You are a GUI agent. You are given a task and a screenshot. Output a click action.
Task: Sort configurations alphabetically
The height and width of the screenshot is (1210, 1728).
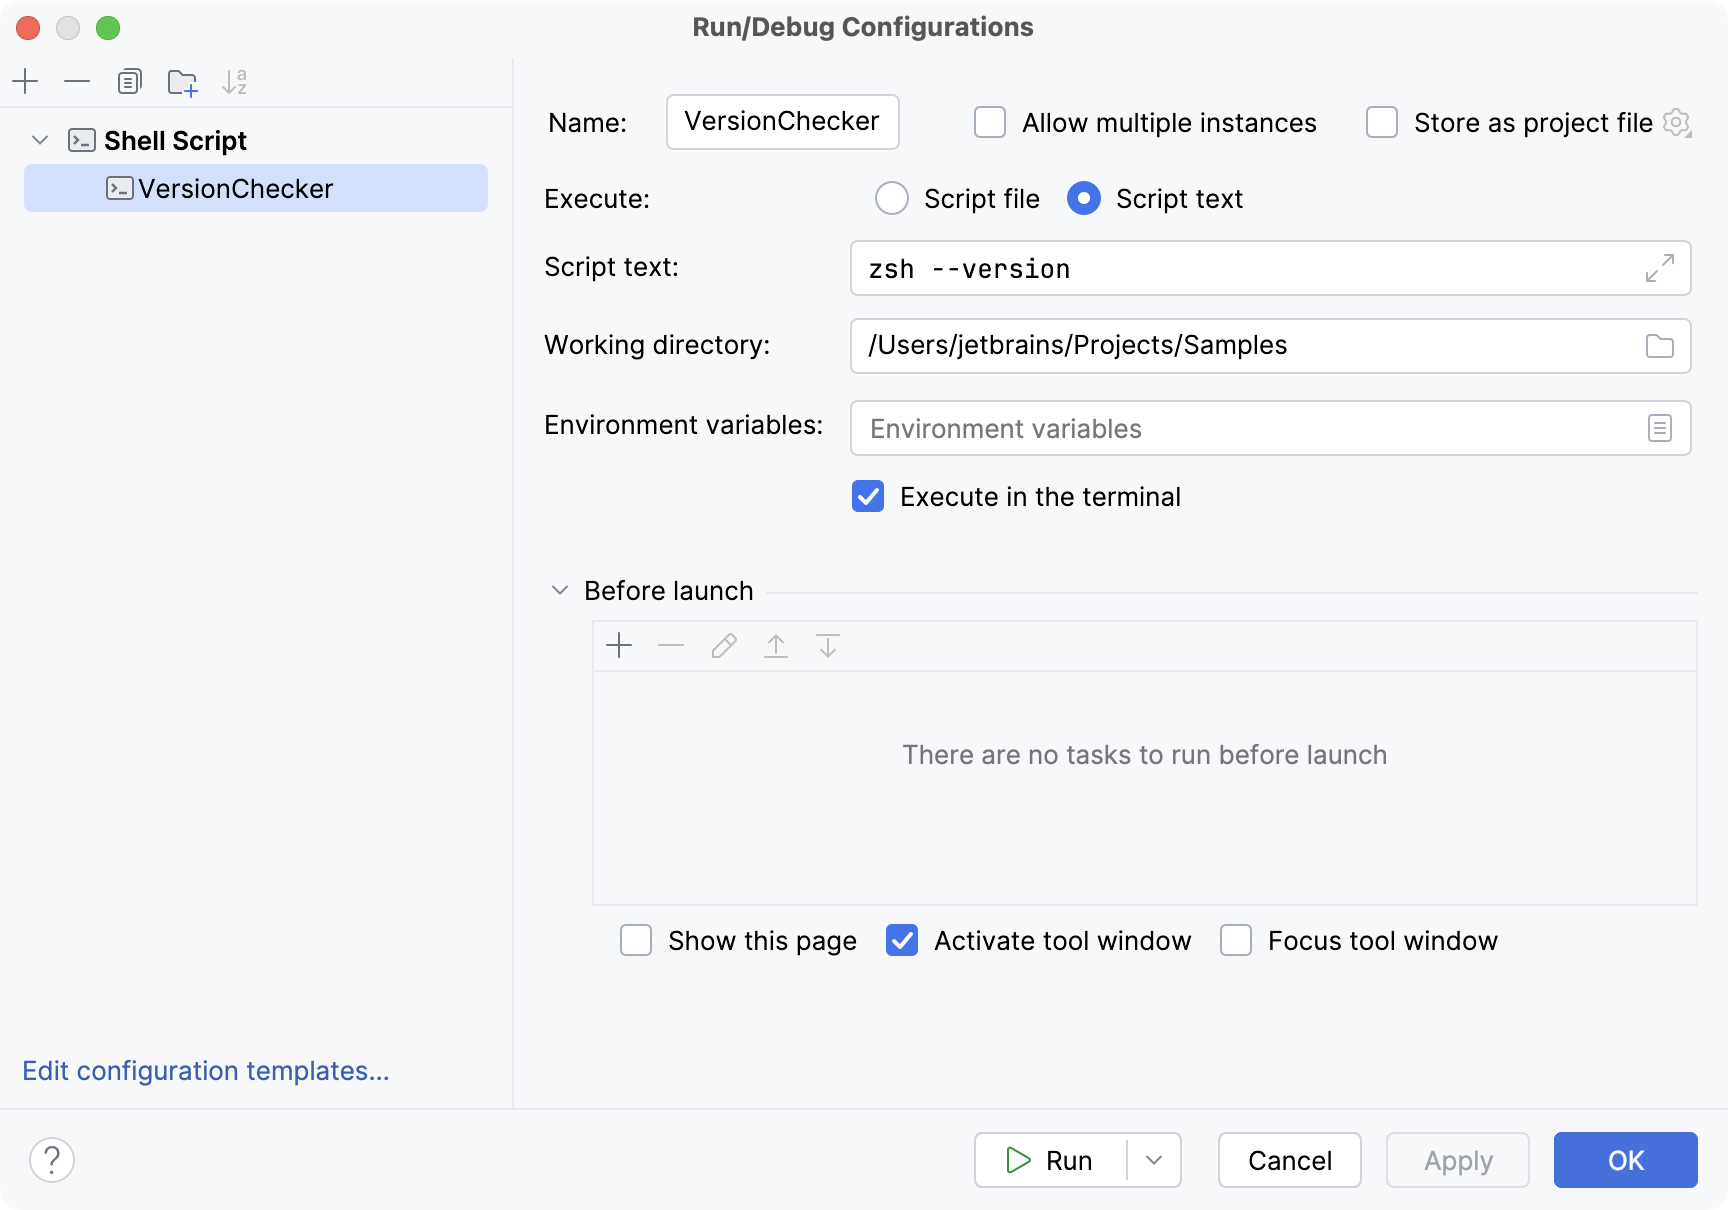[234, 81]
